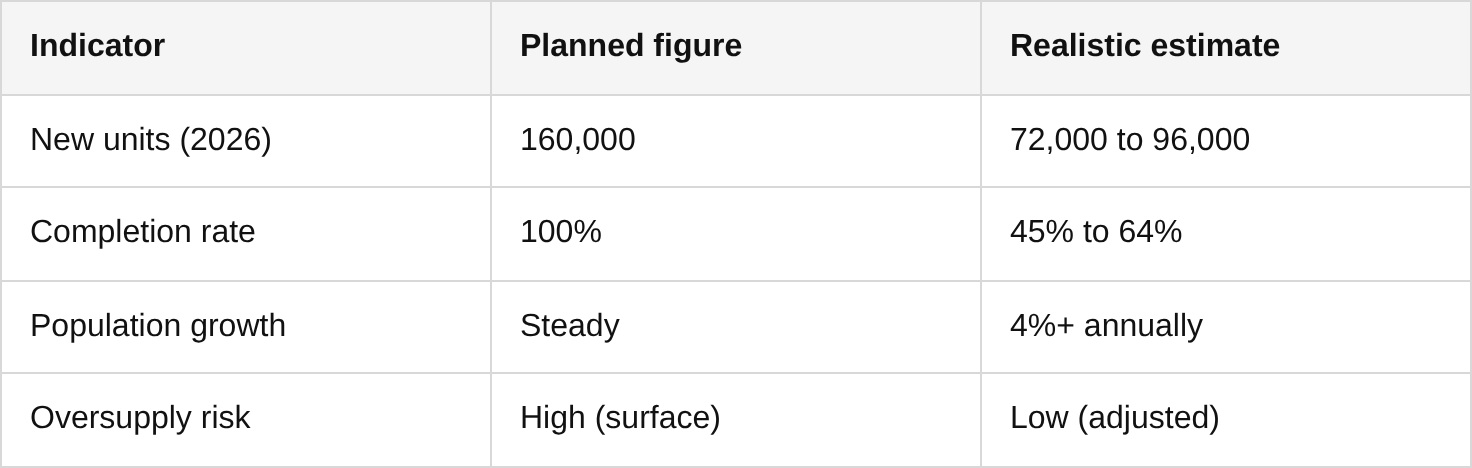Click the Realistic estimate column header
The image size is (1472, 468).
[x=1144, y=46]
